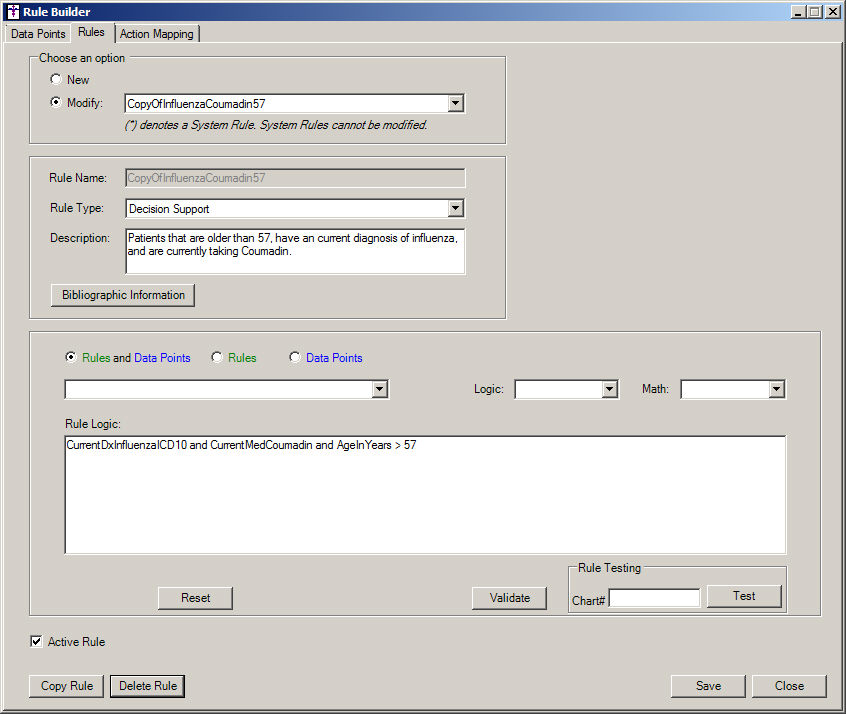Select Rules and Data Points radio button

(71, 358)
